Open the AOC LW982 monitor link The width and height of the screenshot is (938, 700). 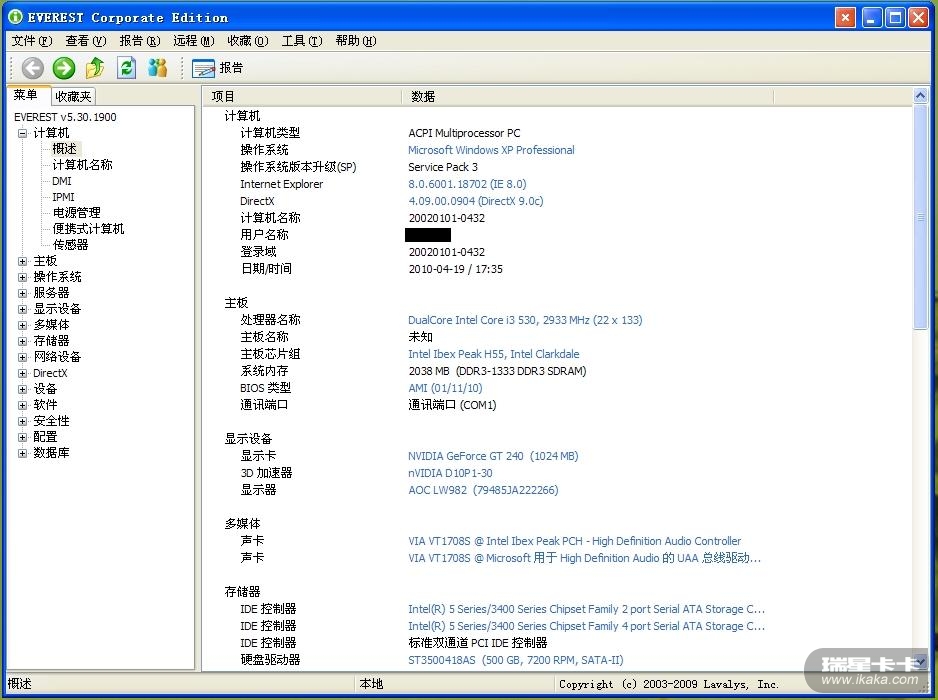point(483,490)
